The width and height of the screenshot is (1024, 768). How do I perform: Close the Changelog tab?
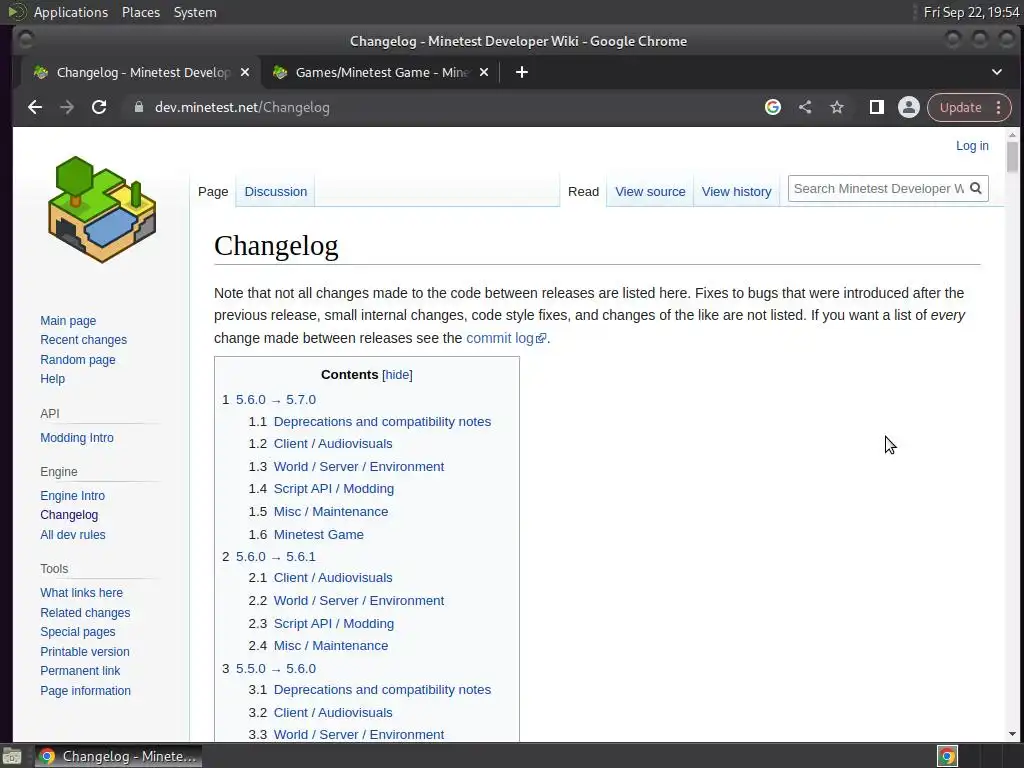[x=245, y=72]
